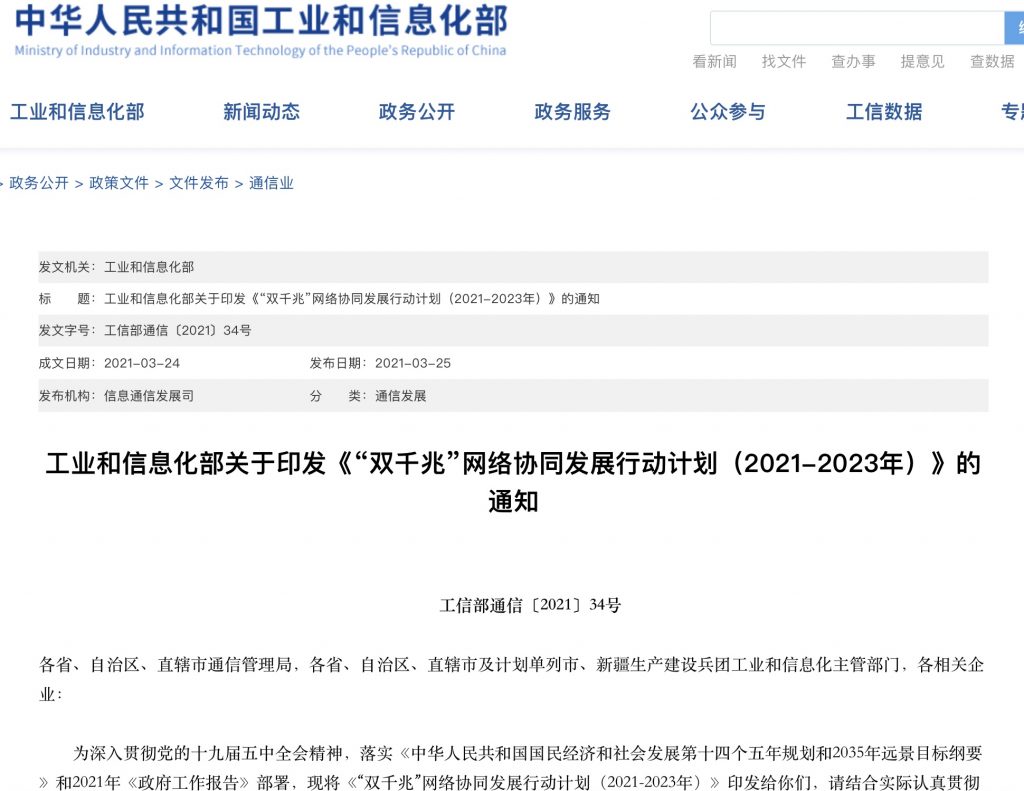Click the 发文机关 value 工业和信息化部
Image resolution: width=1024 pixels, height=791 pixels.
tap(149, 267)
